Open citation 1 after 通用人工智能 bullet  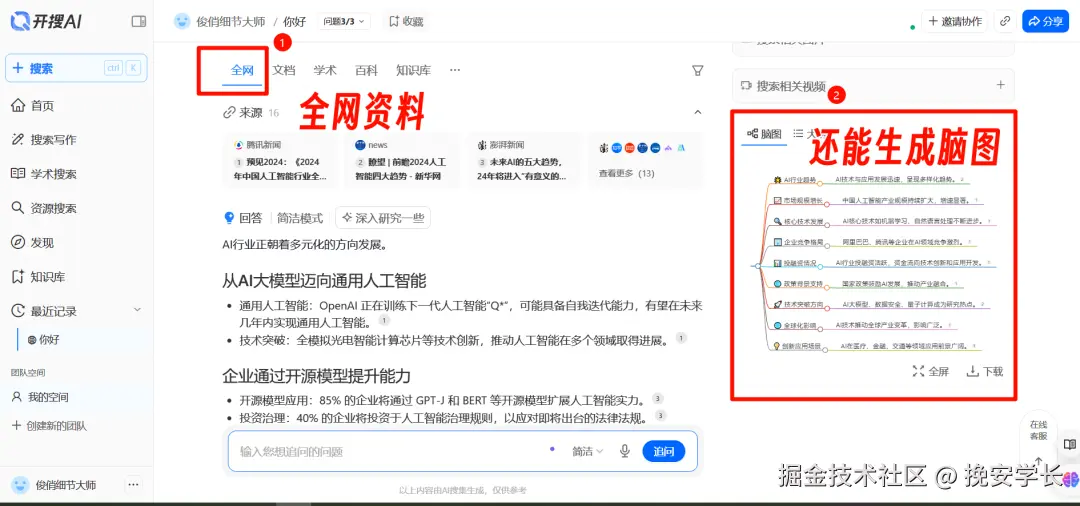pos(384,321)
